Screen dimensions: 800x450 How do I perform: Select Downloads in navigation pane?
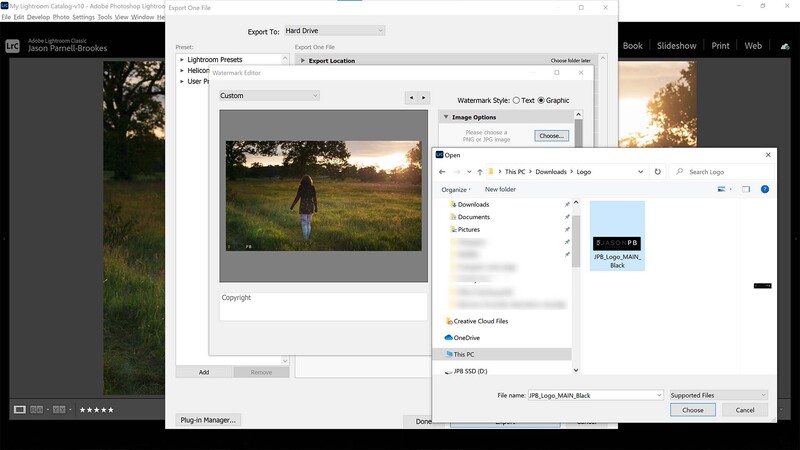[x=473, y=205]
